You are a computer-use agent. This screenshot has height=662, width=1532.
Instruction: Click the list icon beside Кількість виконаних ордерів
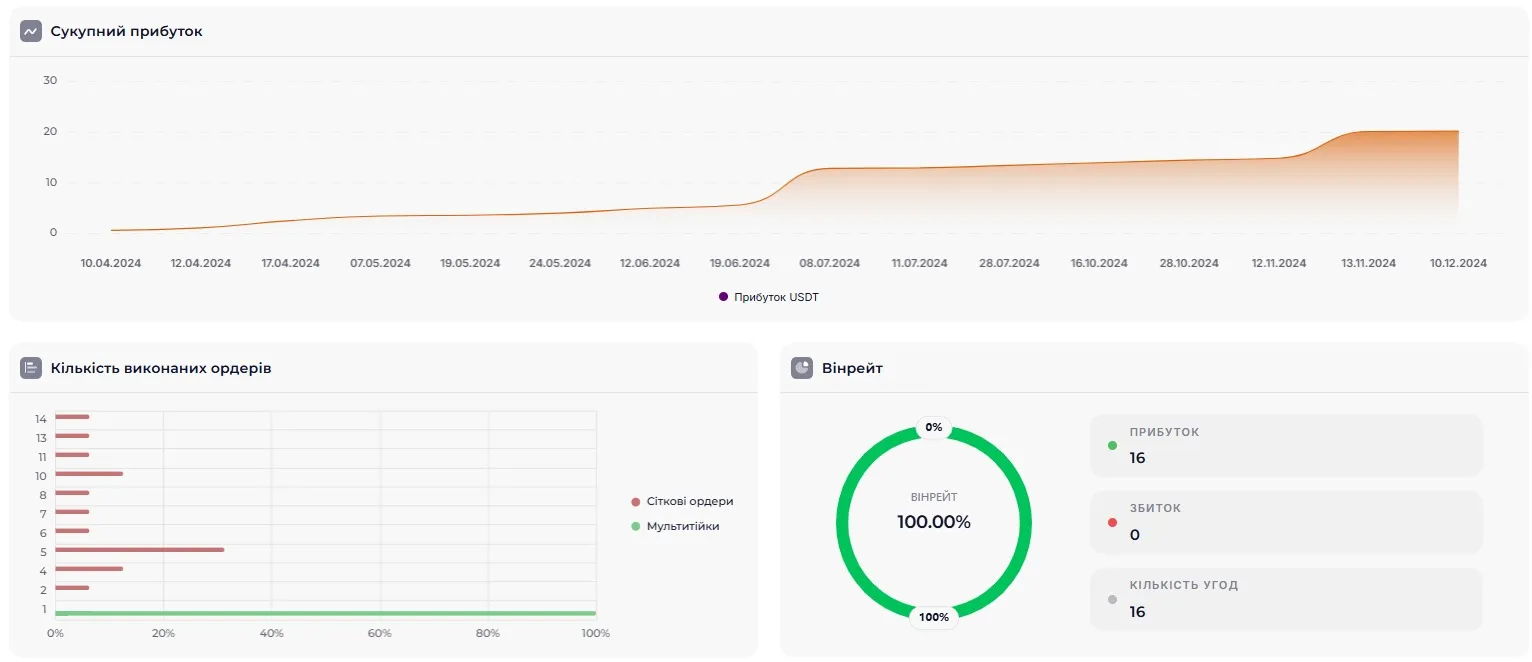tap(31, 368)
